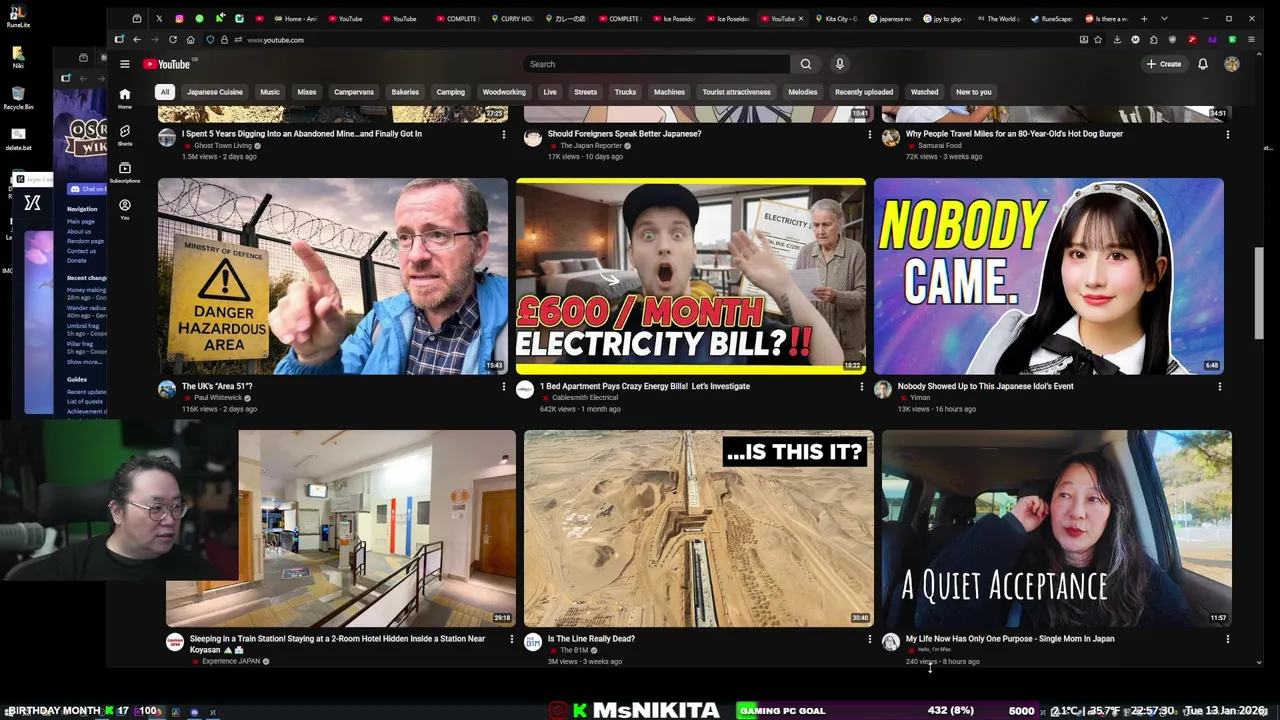Image resolution: width=1280 pixels, height=720 pixels.
Task: Select the Japanese Cuisine chip
Action: point(215,92)
